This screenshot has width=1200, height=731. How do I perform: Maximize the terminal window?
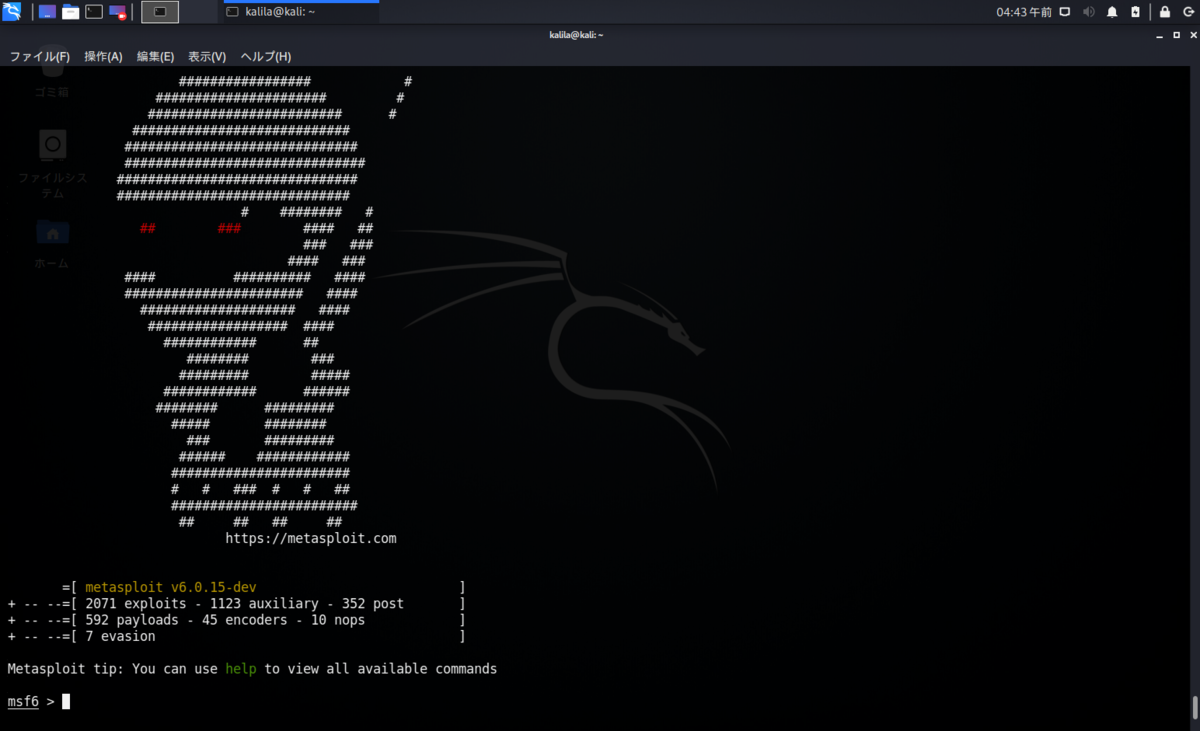coord(1175,35)
